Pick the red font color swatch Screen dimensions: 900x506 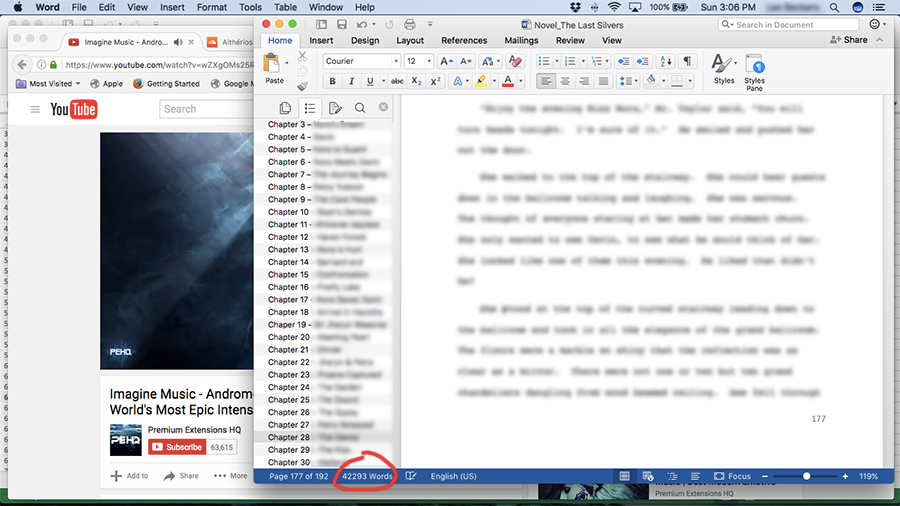508,81
